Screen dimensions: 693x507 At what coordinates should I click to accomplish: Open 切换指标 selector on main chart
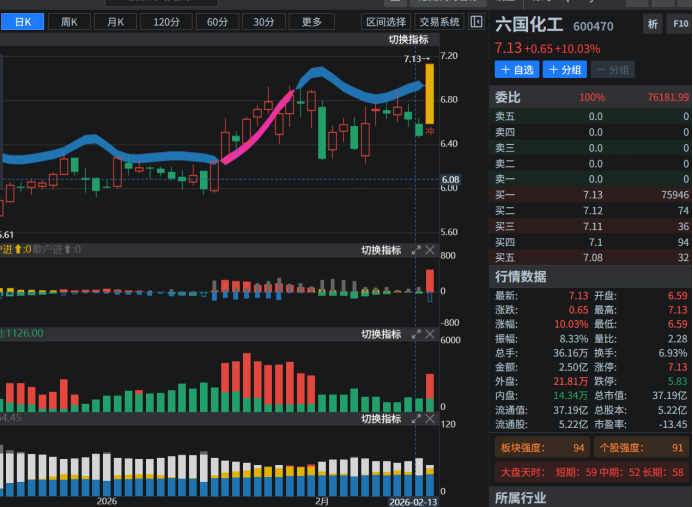(x=408, y=39)
